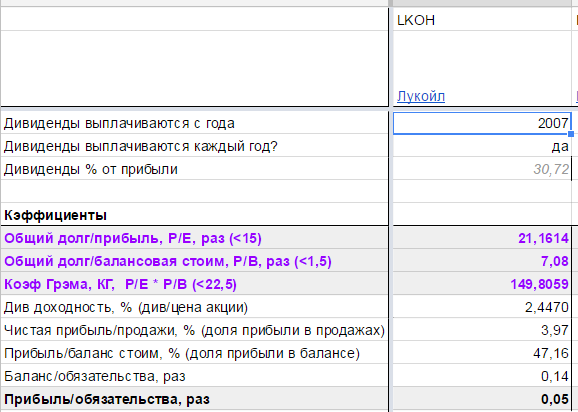Click the 'Чистая прибыль/продажи' label cell
Viewport: 578px width, 412px height.
pyautogui.click(x=195, y=330)
